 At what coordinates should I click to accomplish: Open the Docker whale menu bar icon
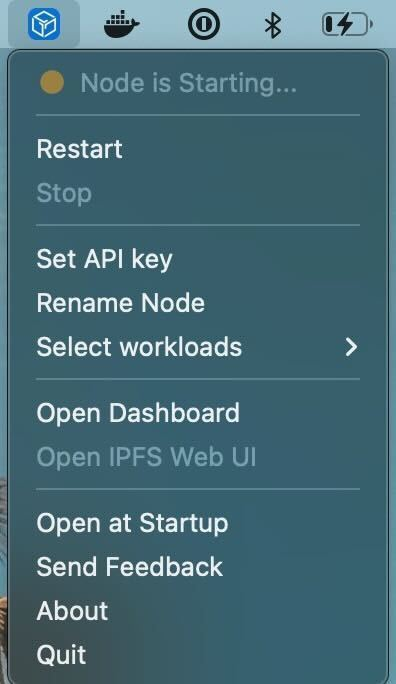click(x=122, y=24)
